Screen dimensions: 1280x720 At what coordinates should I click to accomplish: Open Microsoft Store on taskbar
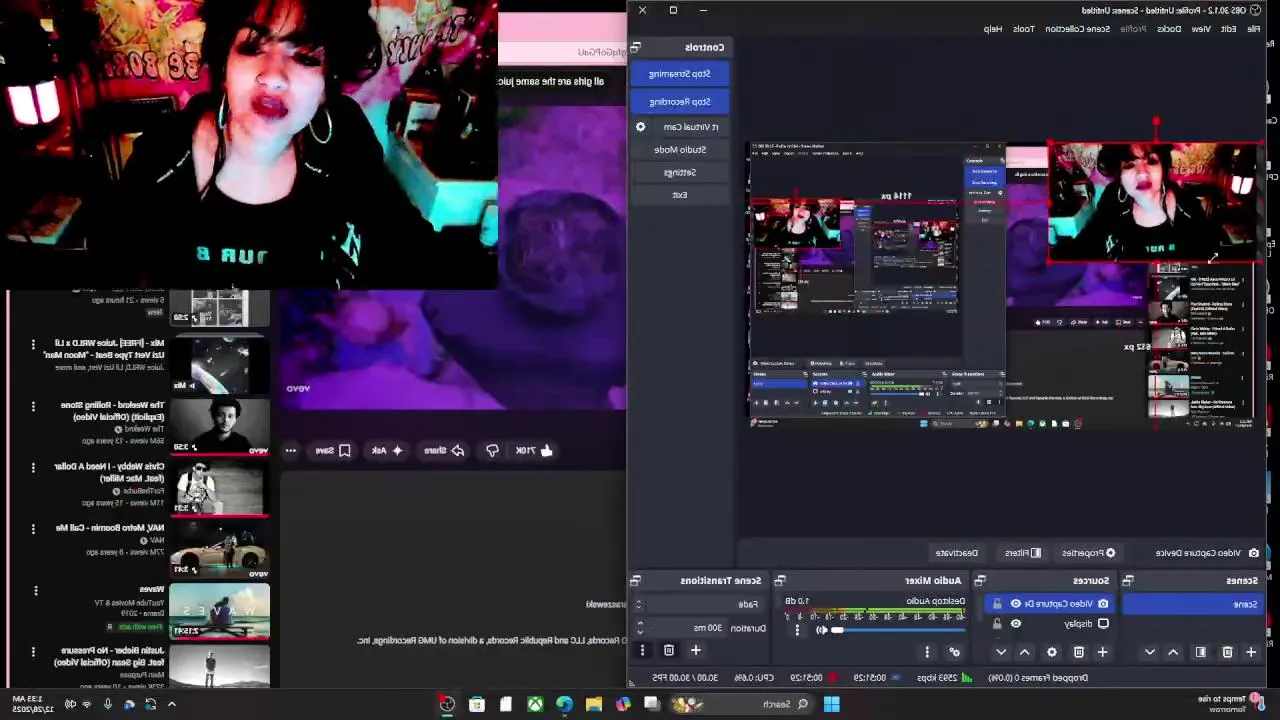pos(477,704)
